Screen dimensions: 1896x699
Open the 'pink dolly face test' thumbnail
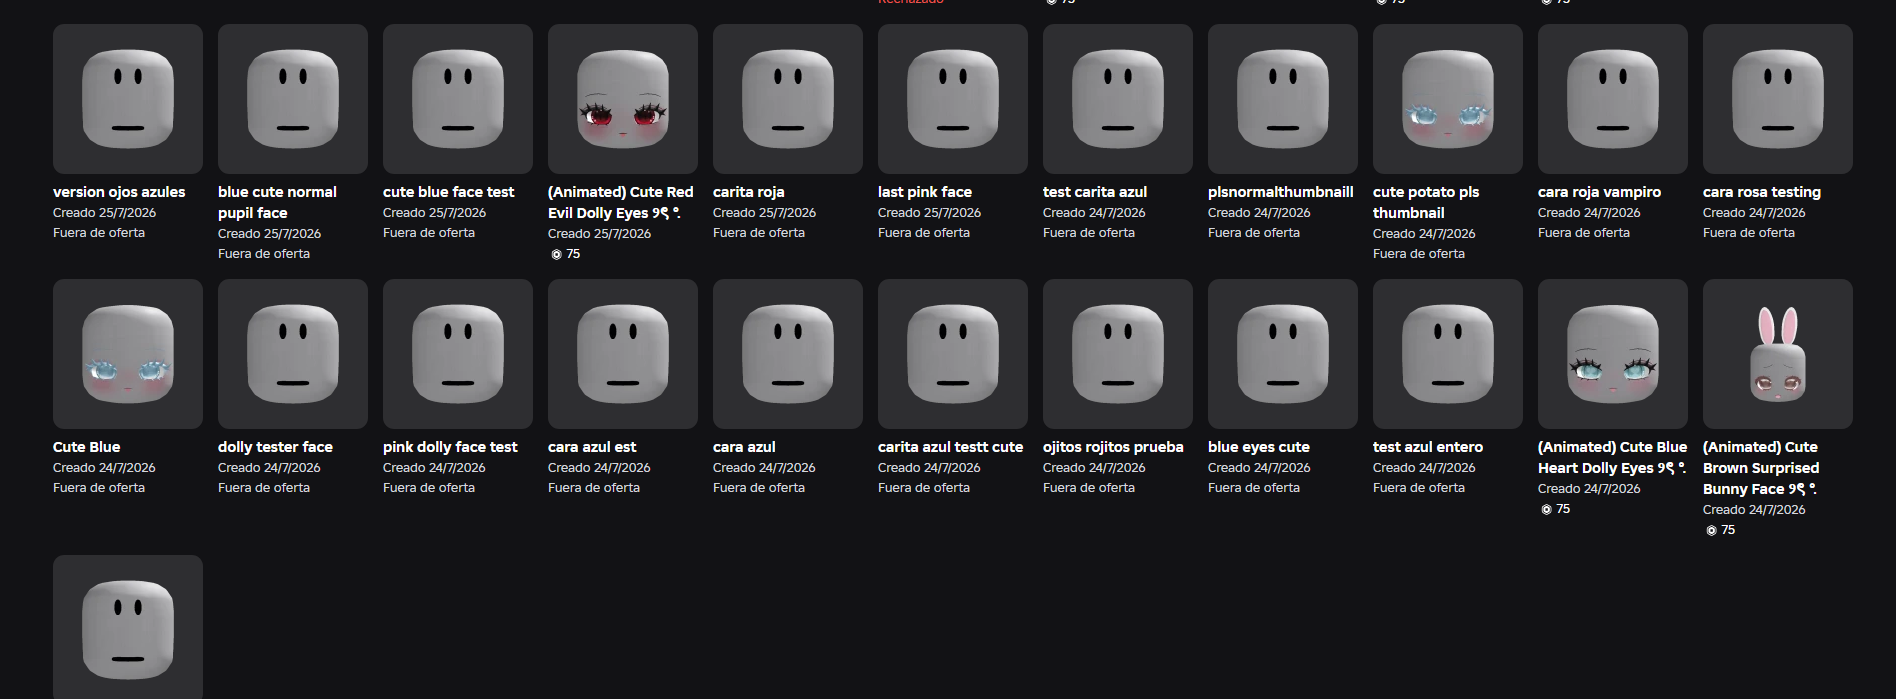point(458,354)
